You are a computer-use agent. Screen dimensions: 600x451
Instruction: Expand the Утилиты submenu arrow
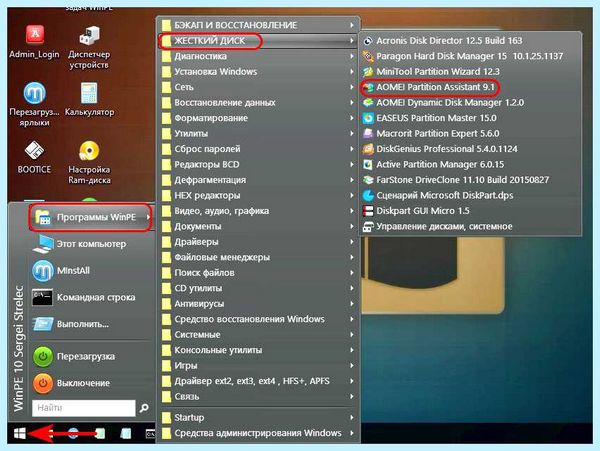[x=352, y=134]
